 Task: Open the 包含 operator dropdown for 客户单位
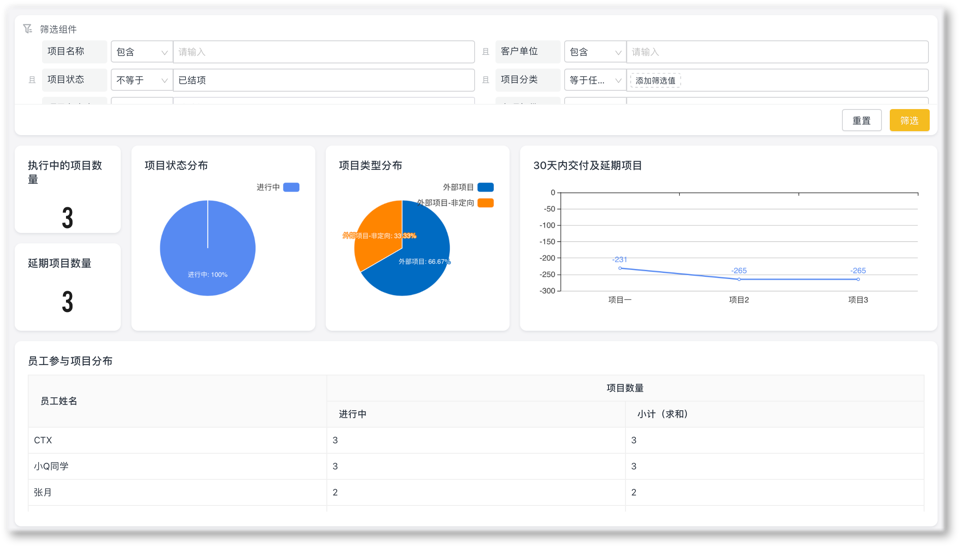click(594, 52)
